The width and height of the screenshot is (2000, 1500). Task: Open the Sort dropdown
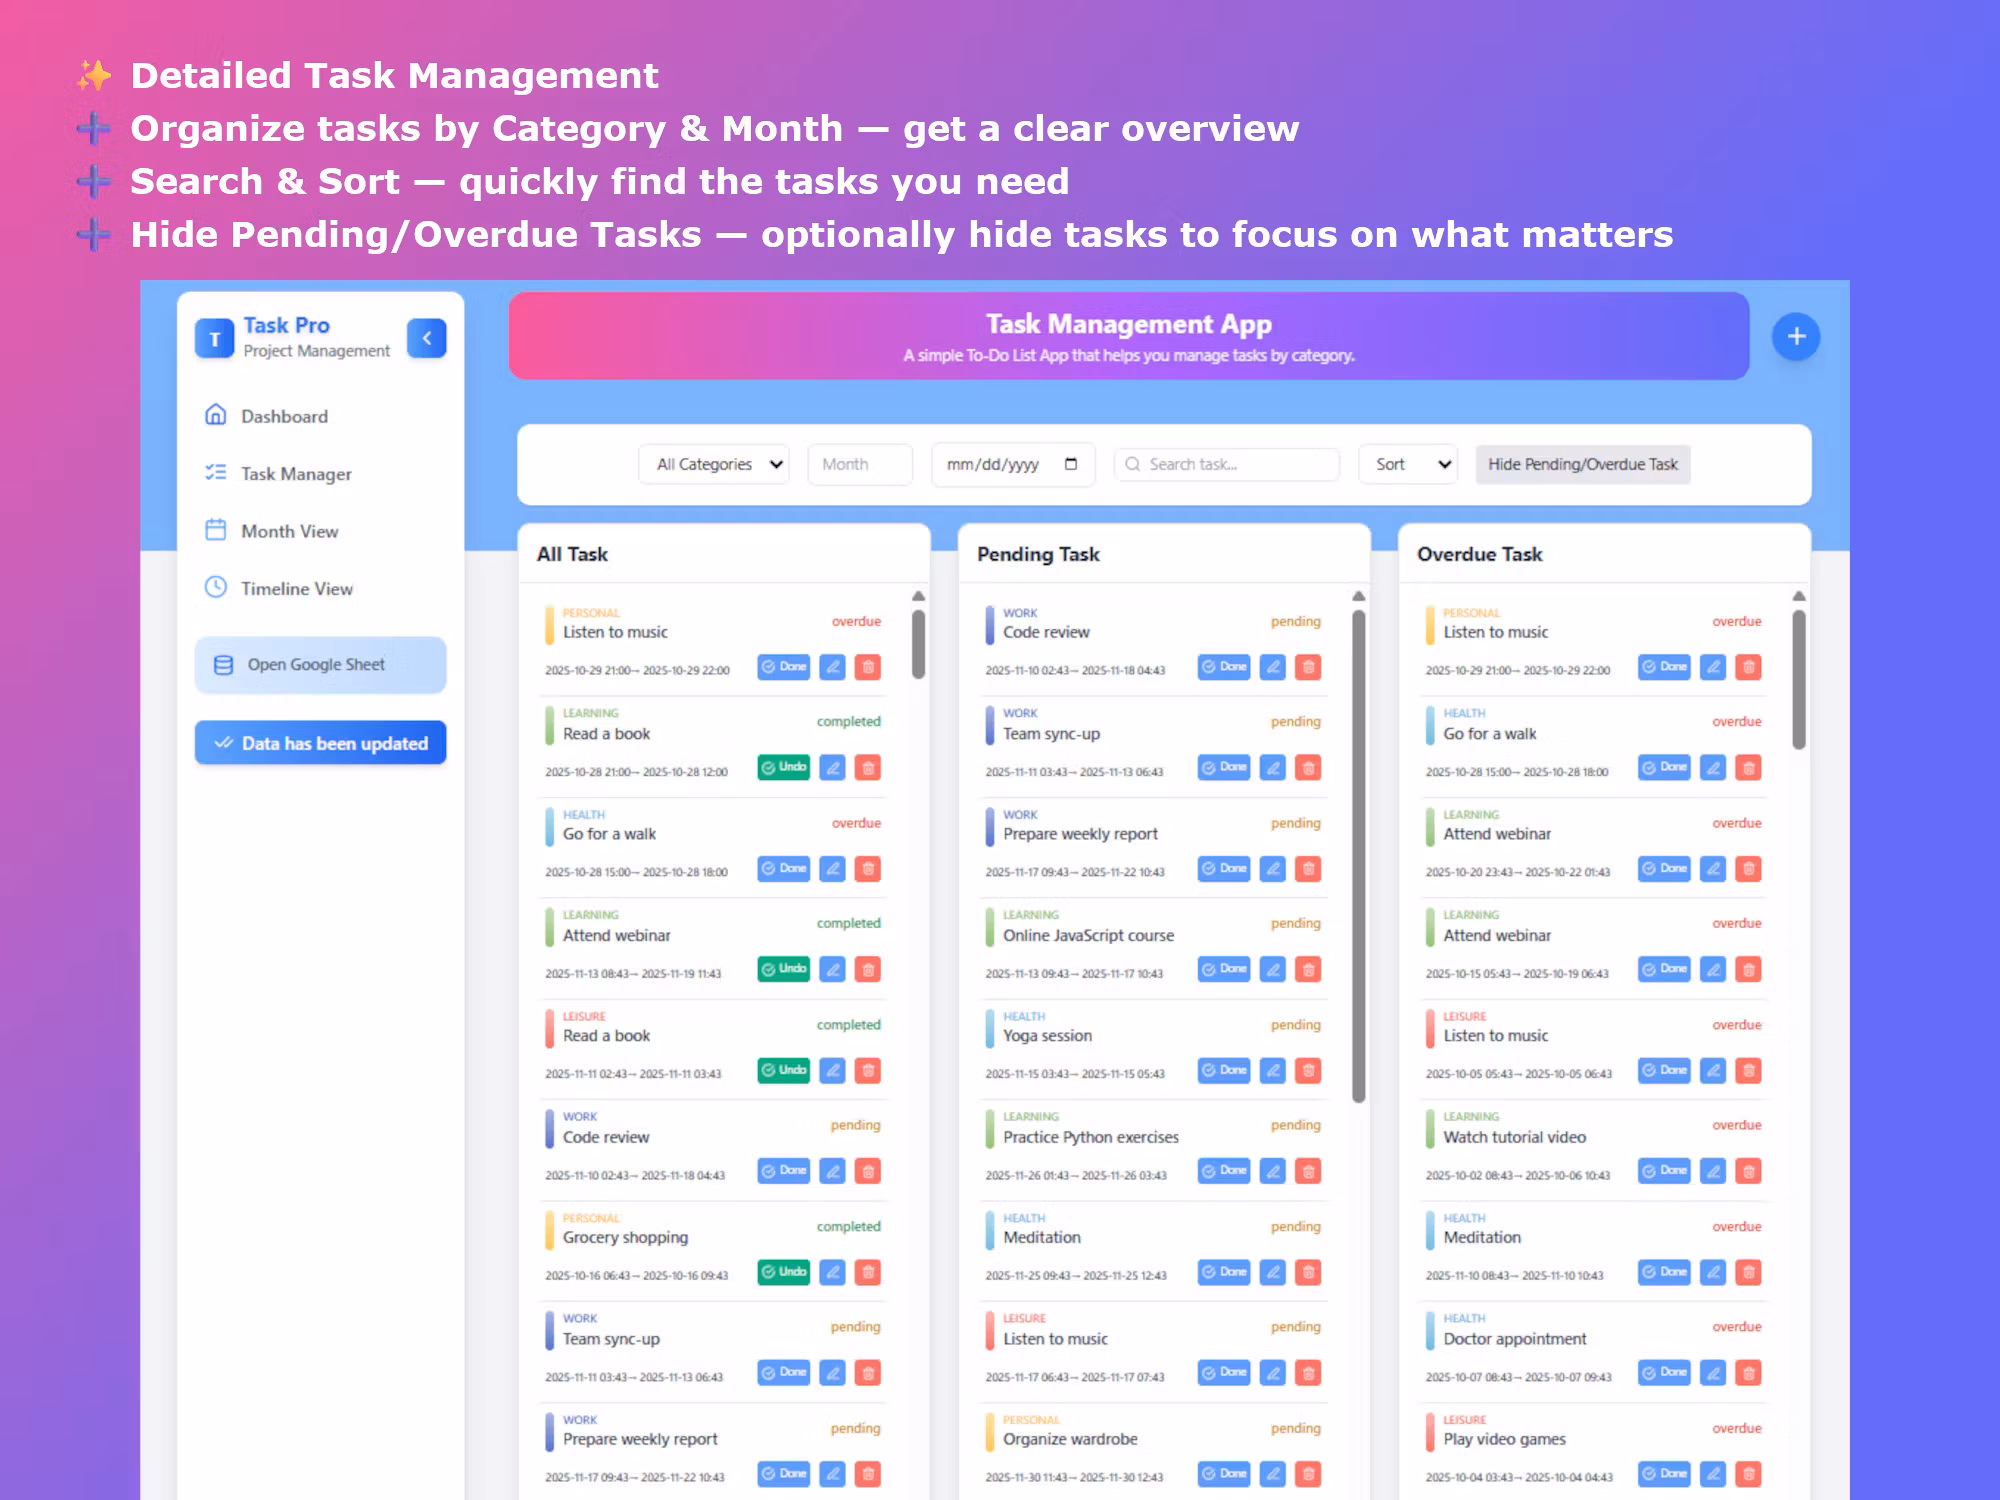tap(1408, 464)
